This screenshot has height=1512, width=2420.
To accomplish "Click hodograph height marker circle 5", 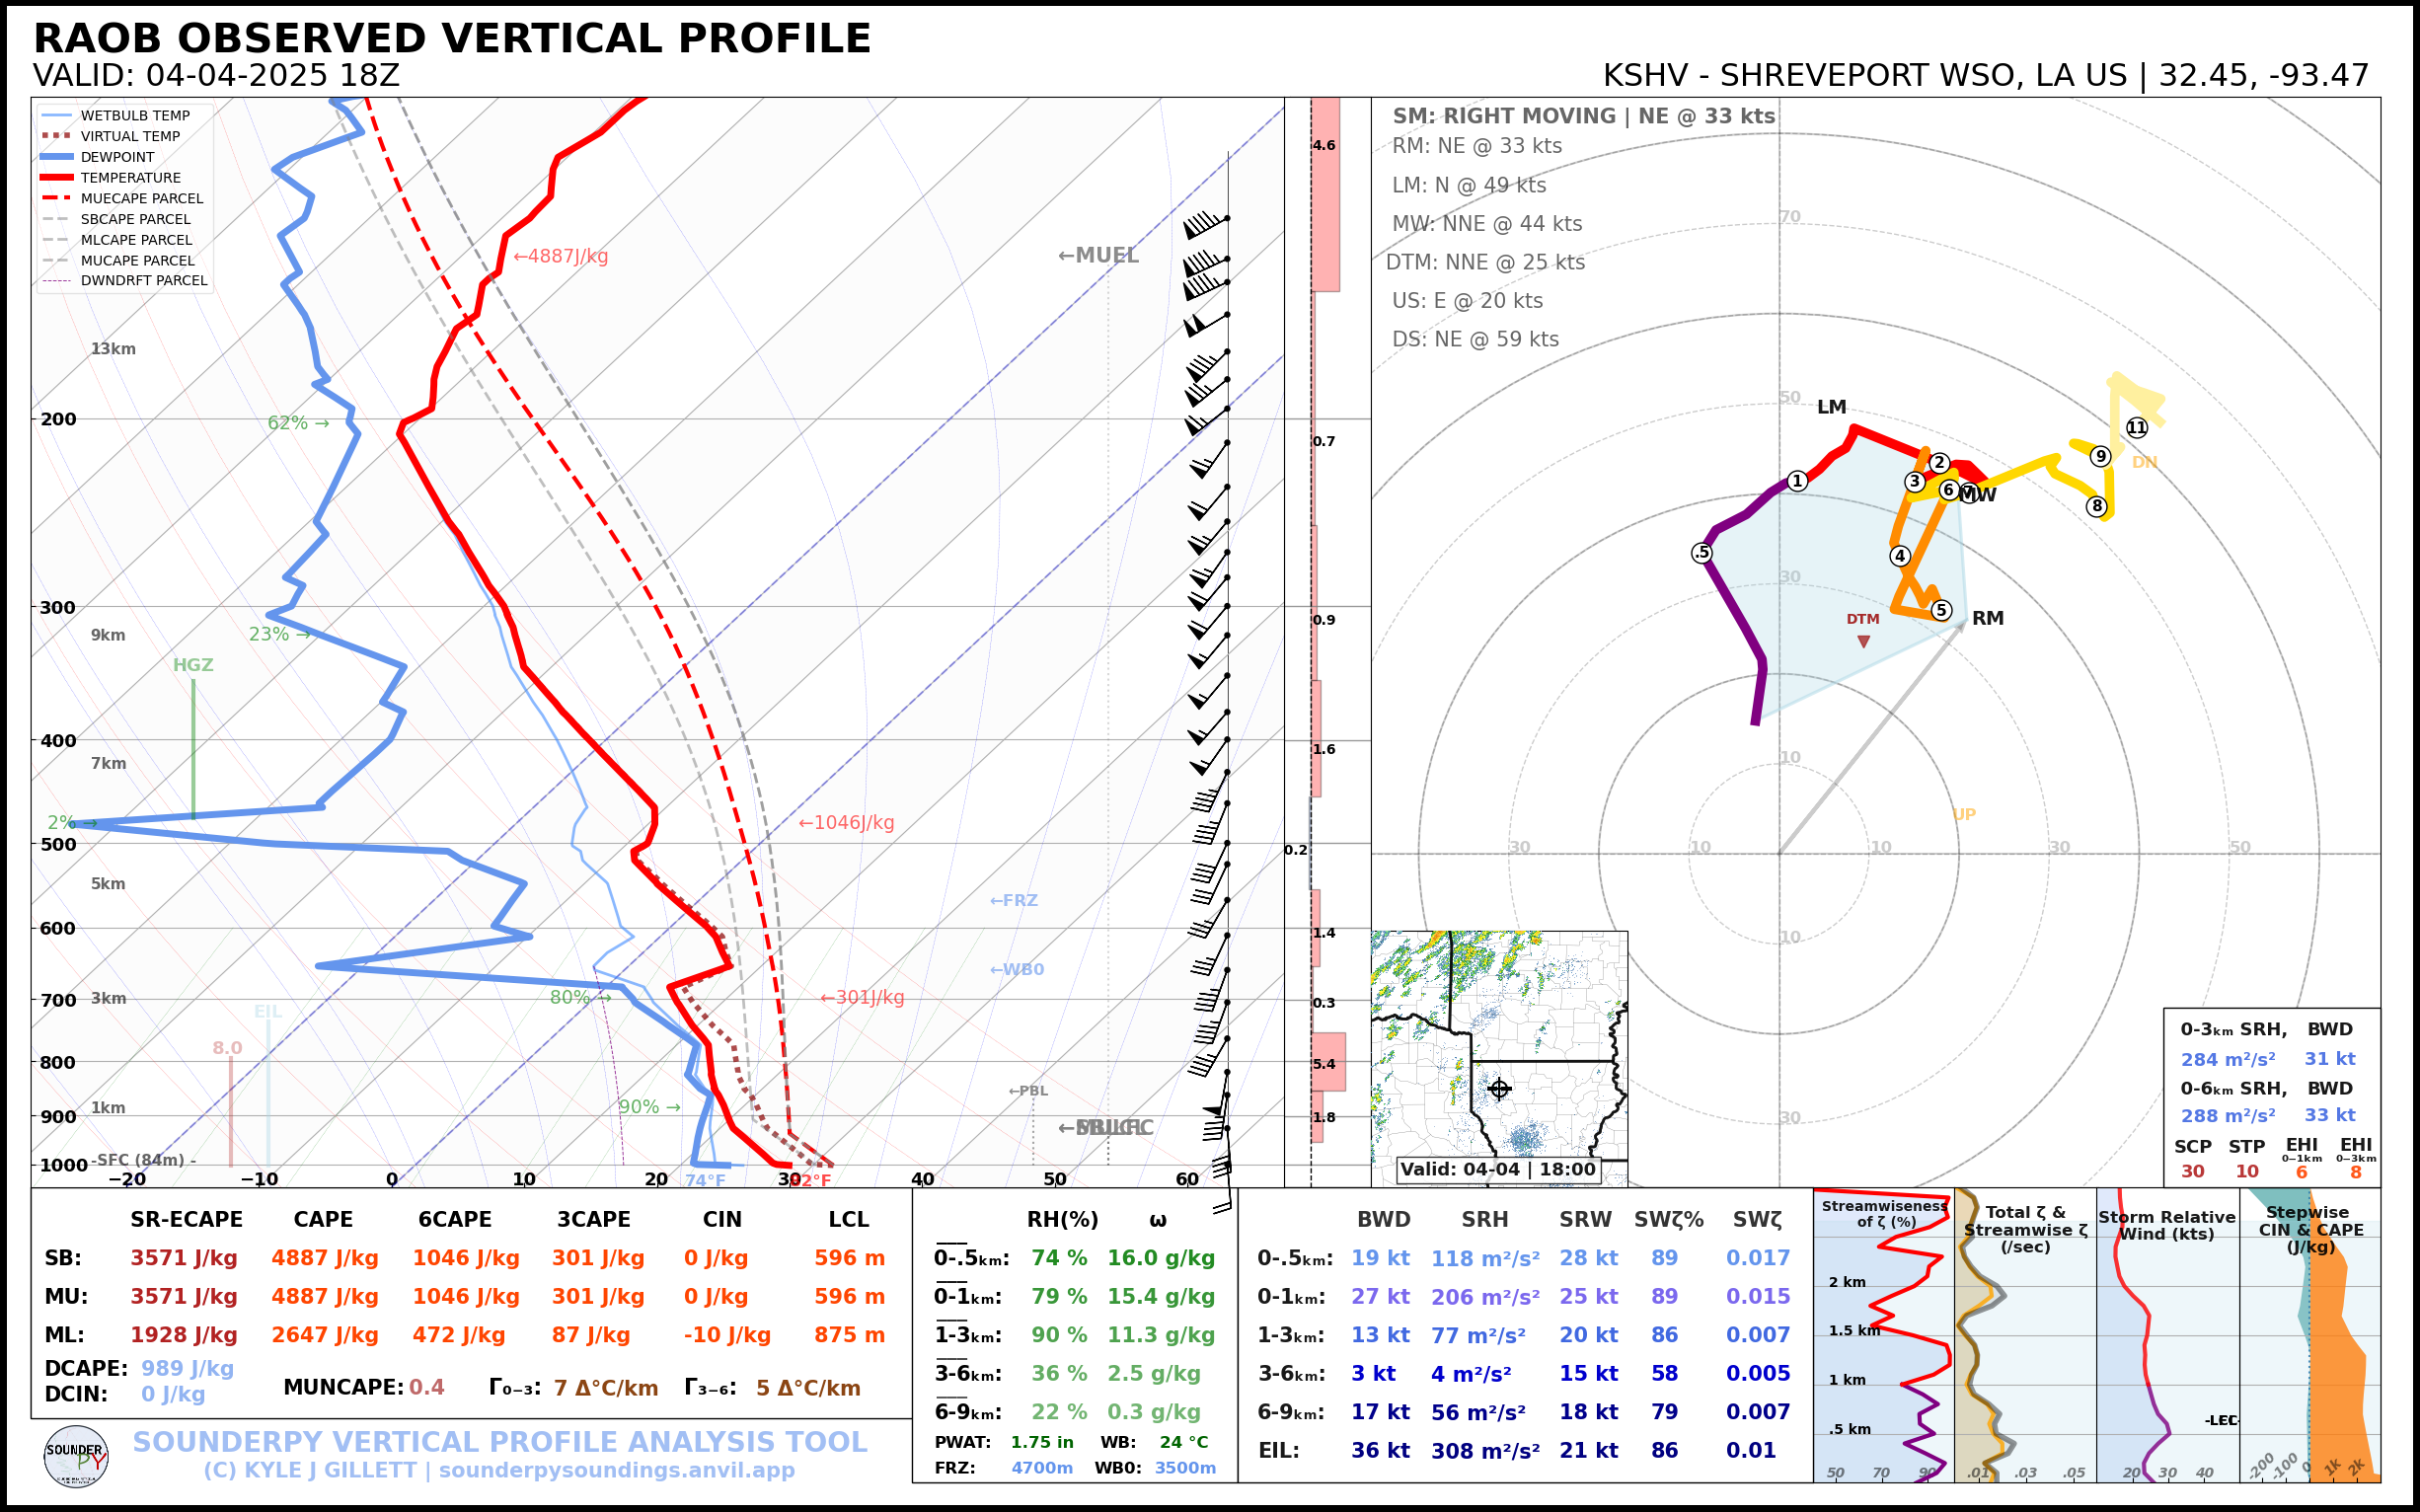I will coord(1941,610).
